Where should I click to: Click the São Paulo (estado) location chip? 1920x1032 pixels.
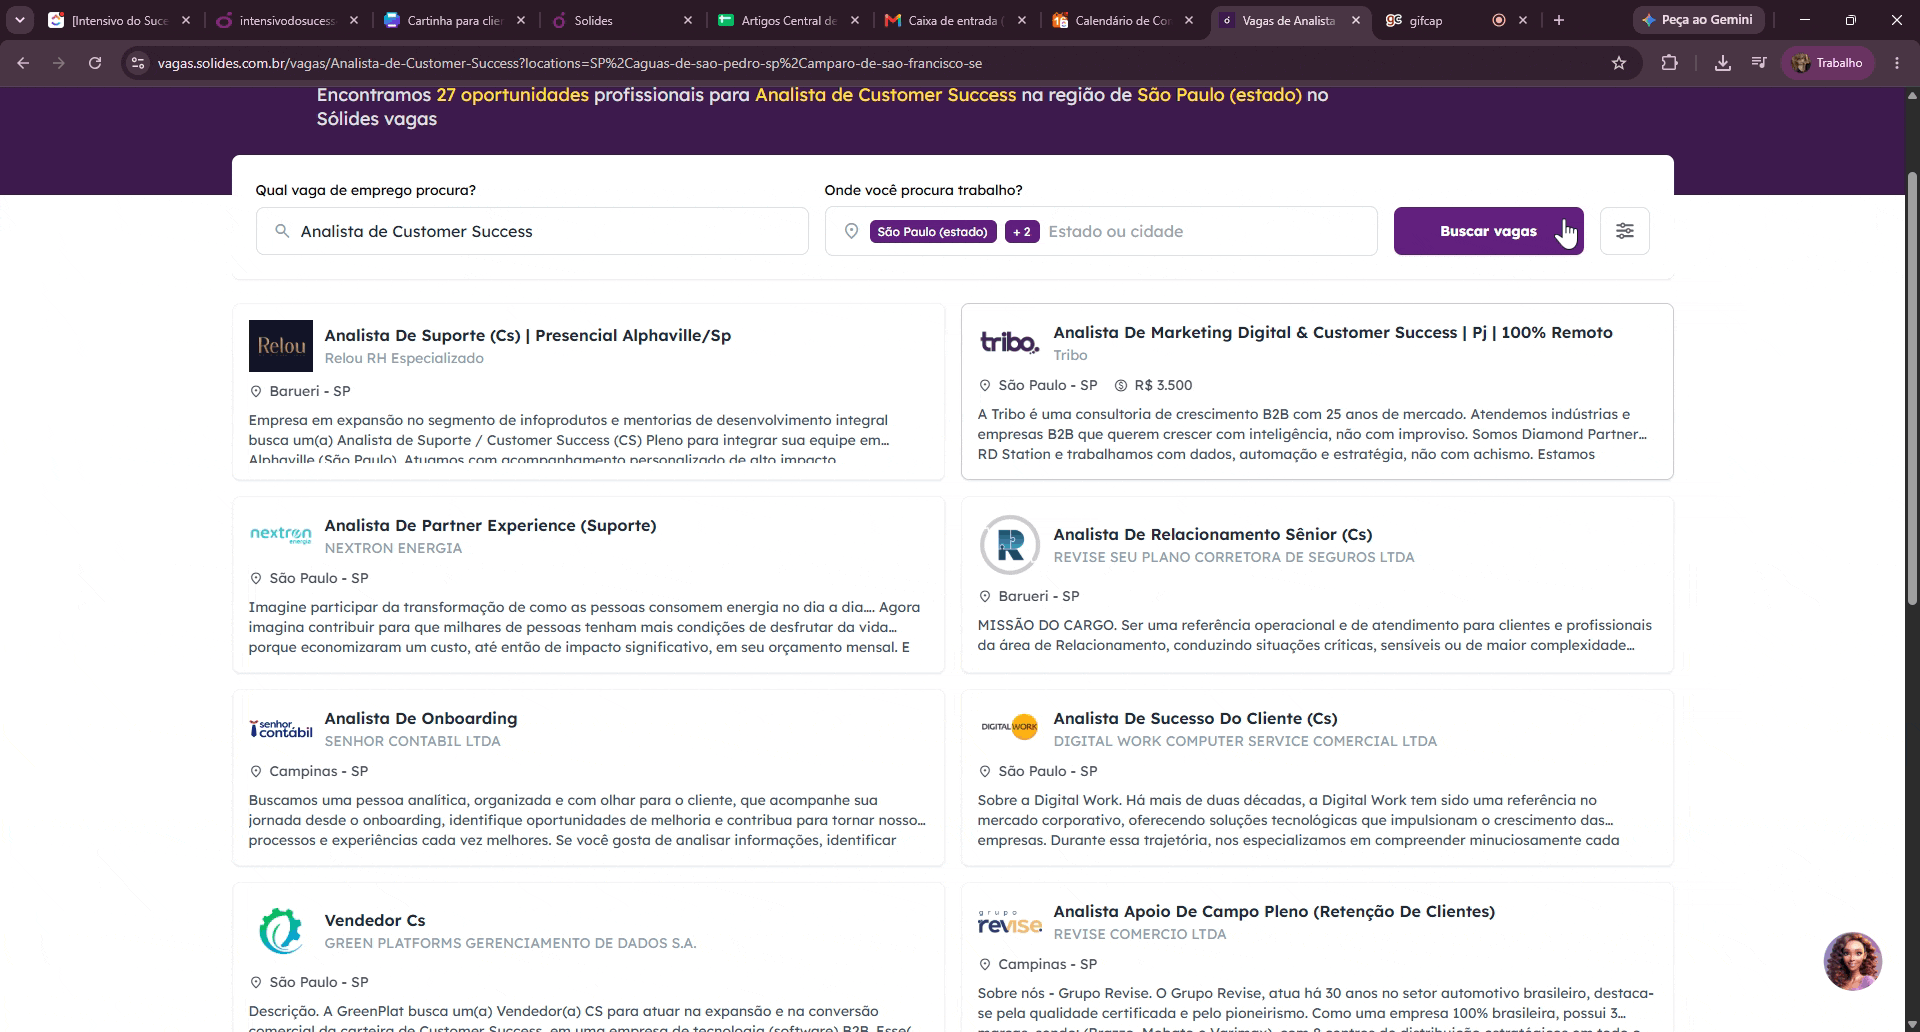tap(932, 232)
